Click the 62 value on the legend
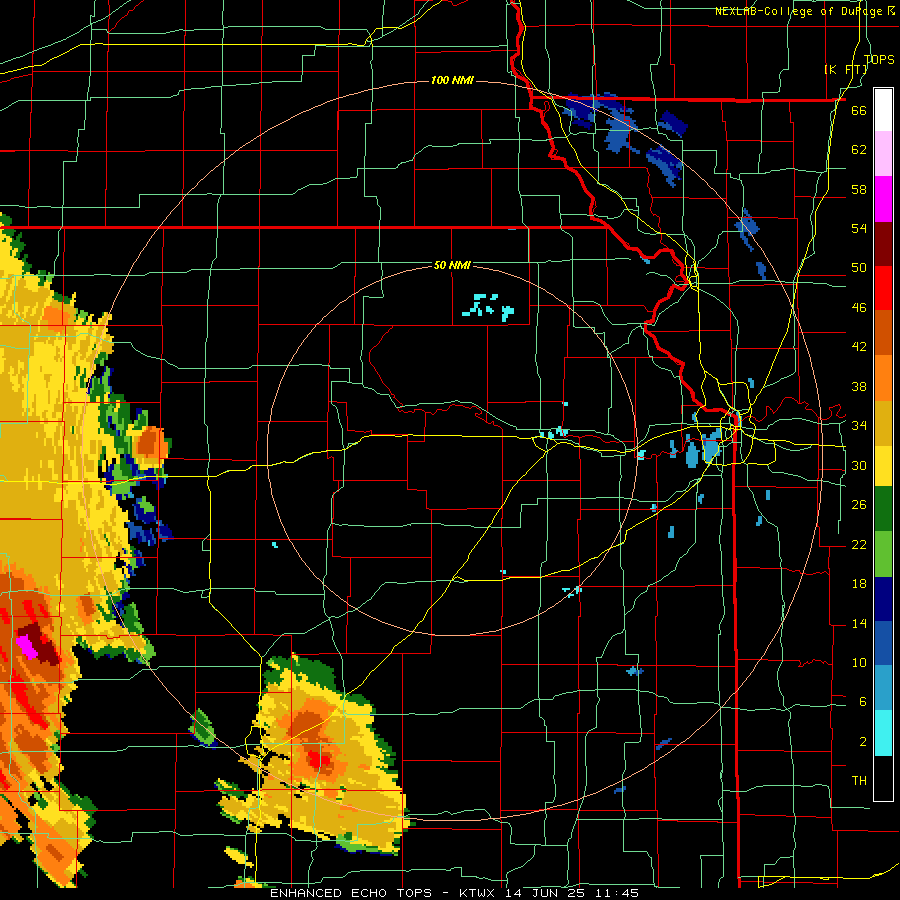This screenshot has width=900, height=900. pyautogui.click(x=859, y=150)
